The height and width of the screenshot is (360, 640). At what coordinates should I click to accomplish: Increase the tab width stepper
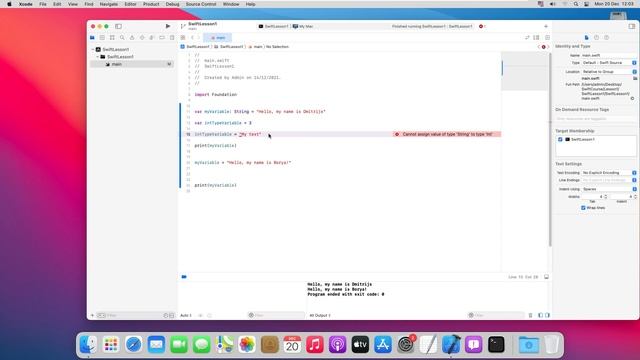point(605,196)
